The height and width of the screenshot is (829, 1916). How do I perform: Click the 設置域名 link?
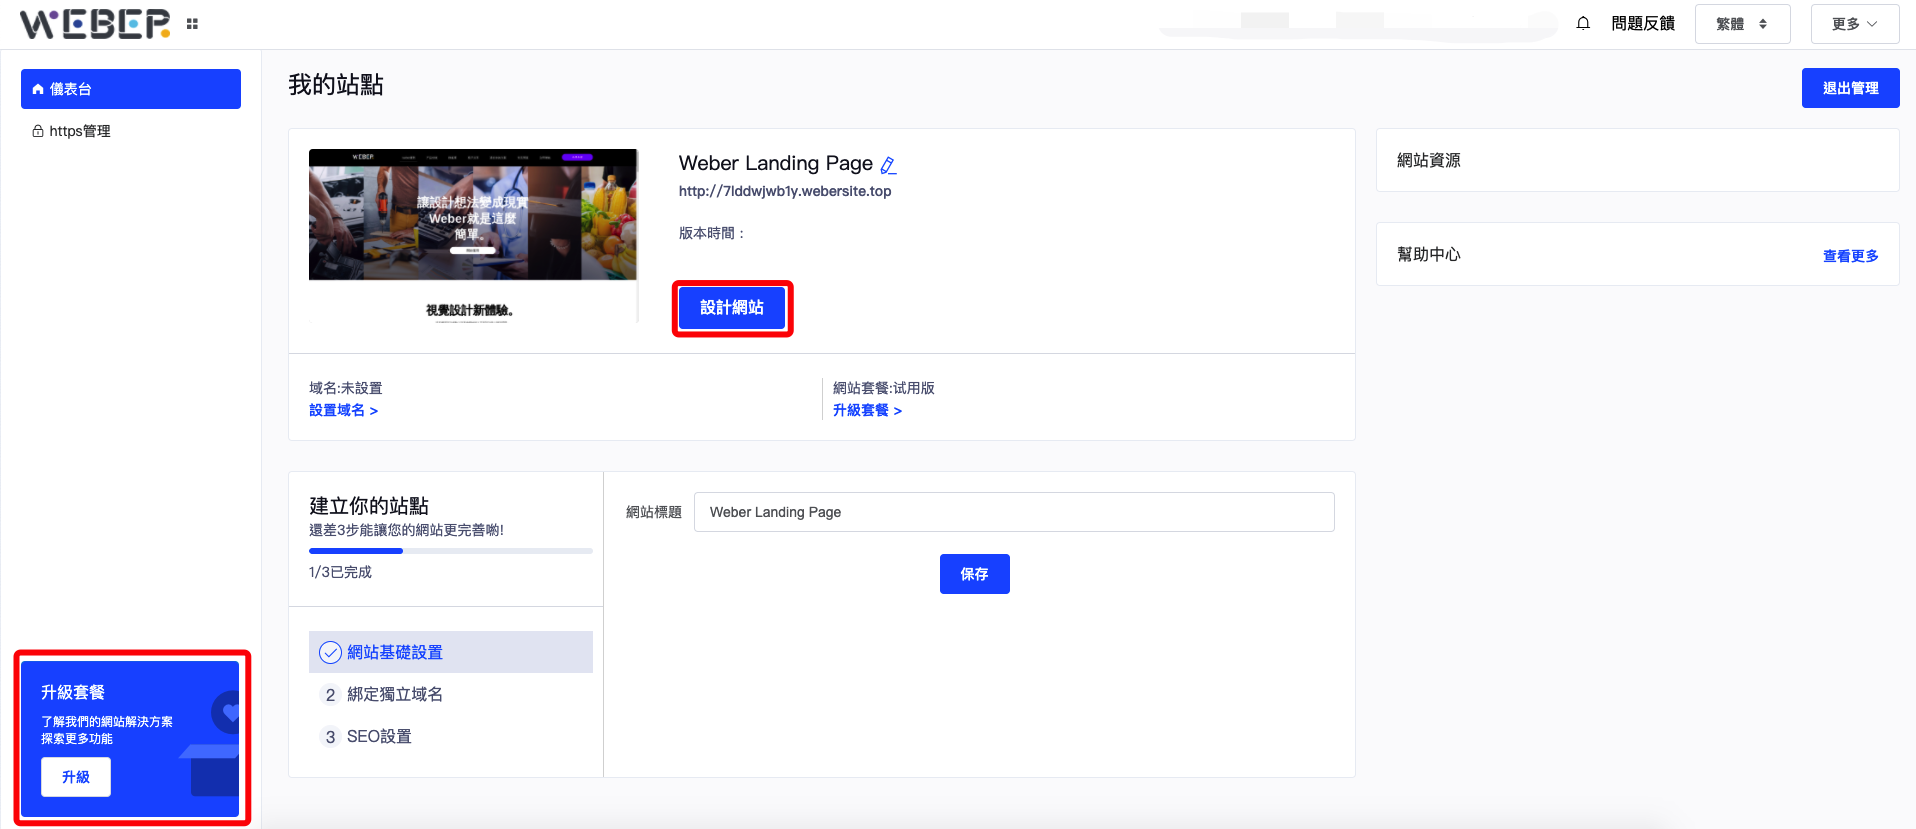(x=343, y=410)
